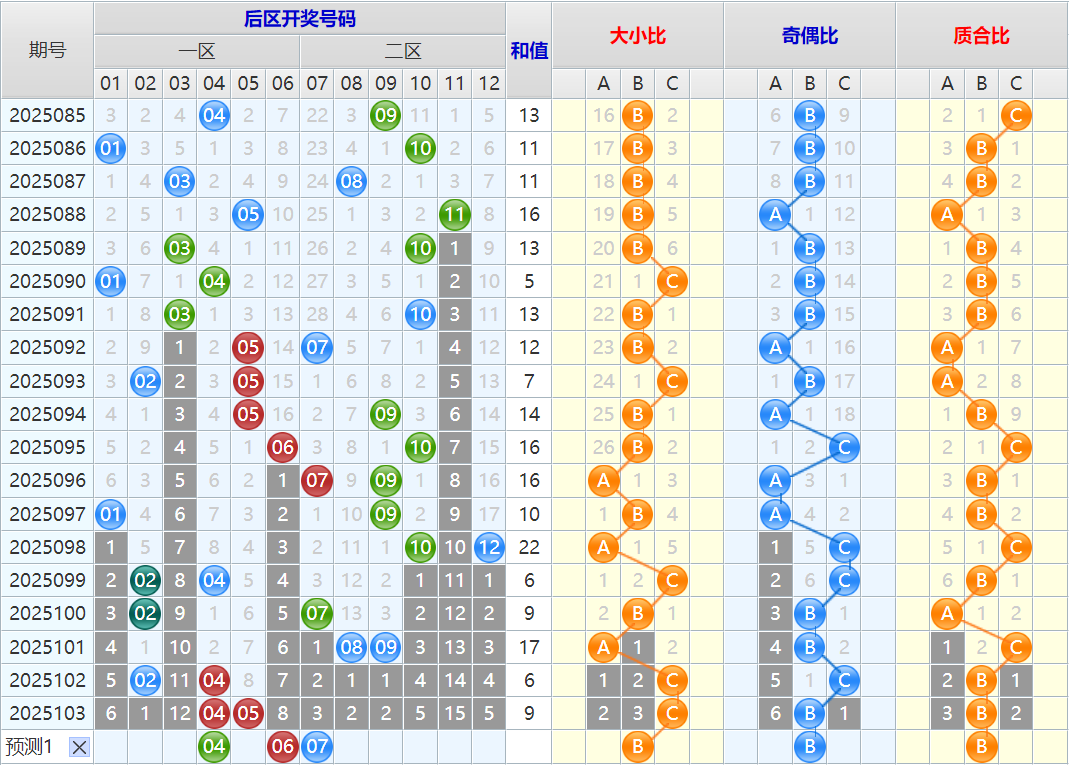Click orange A ball in 大小比 row 2025096
Image resolution: width=1069 pixels, height=765 pixels.
pos(603,481)
